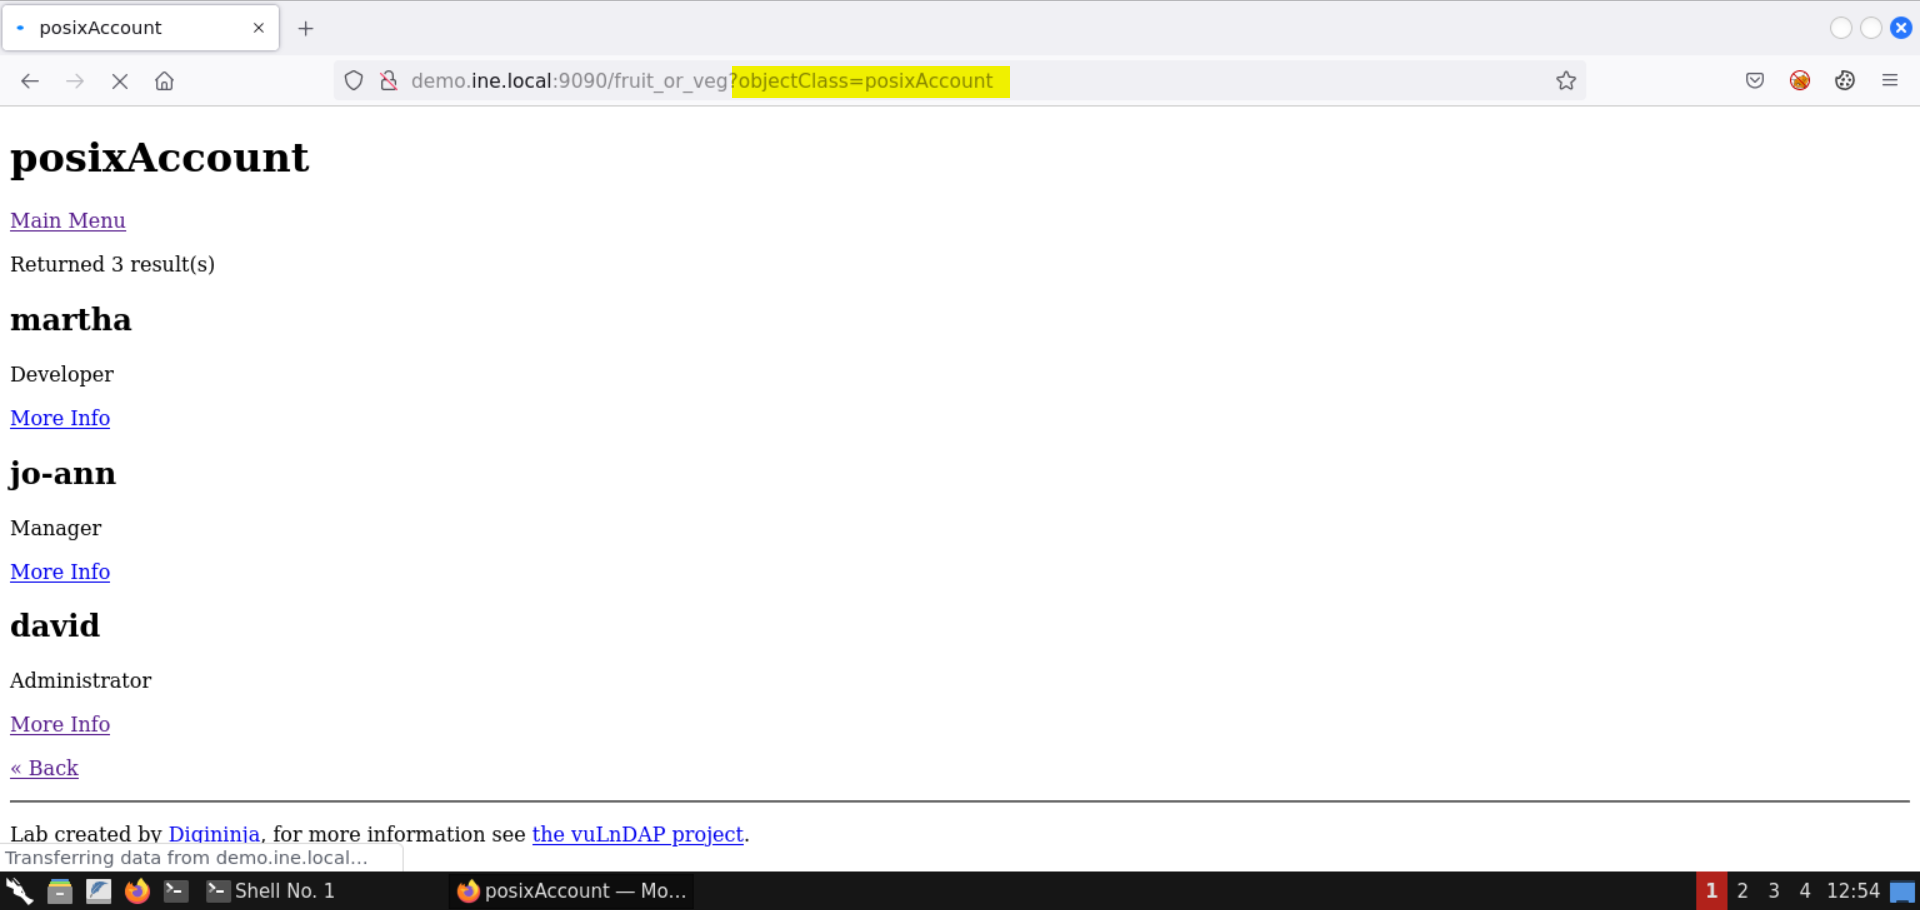Image resolution: width=1920 pixels, height=910 pixels.
Task: Follow the « Back link
Action: coord(44,768)
